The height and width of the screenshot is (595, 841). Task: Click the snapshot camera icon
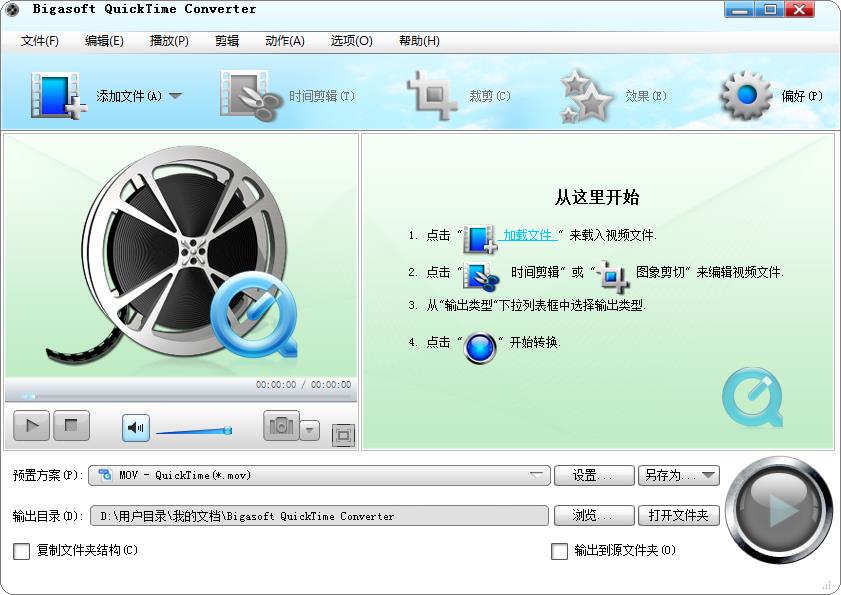(283, 426)
